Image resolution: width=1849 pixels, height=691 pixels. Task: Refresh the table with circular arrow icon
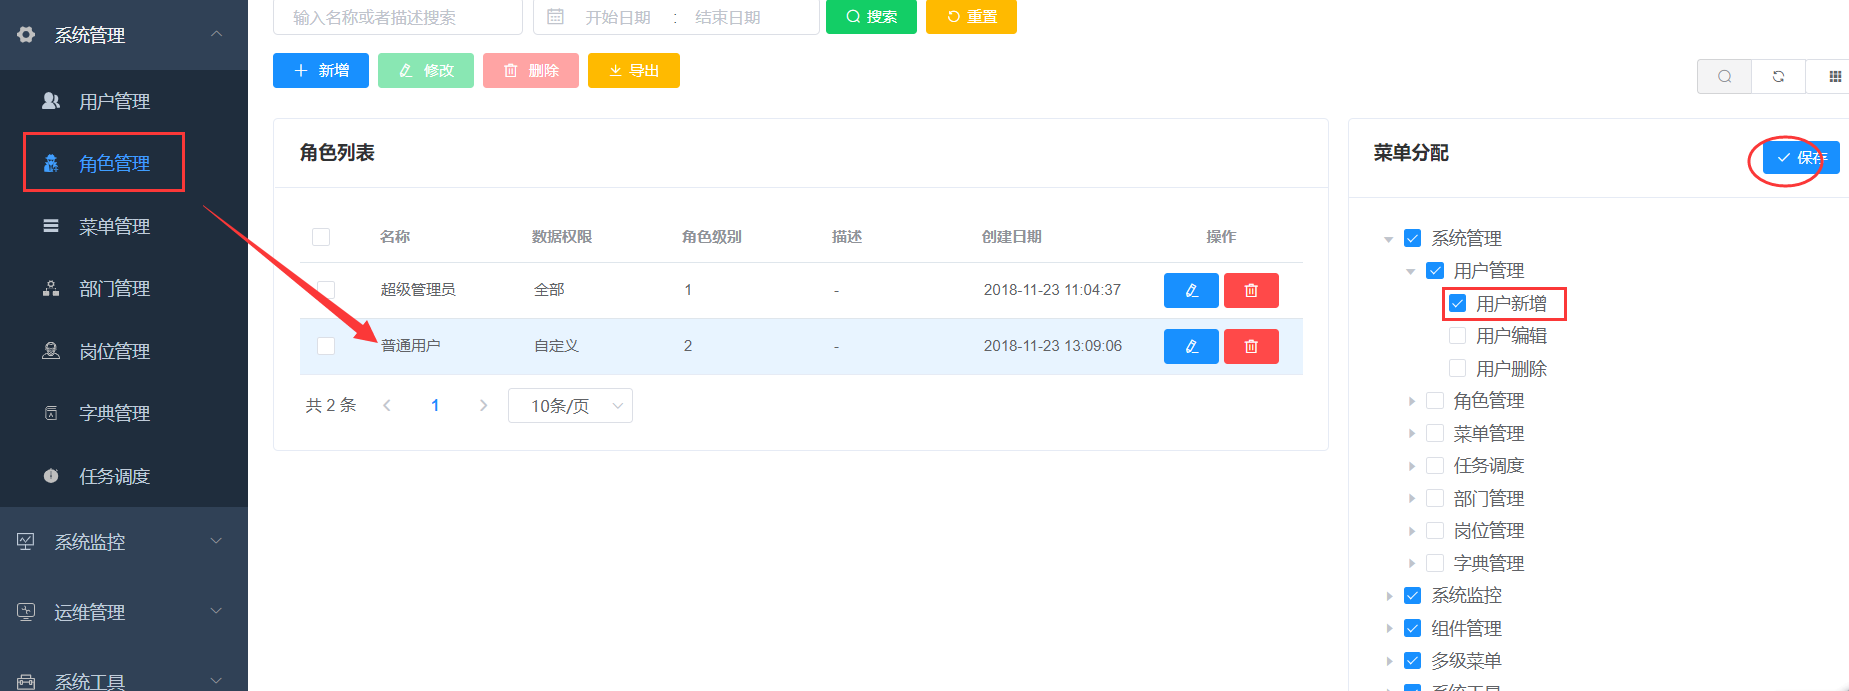[1779, 76]
